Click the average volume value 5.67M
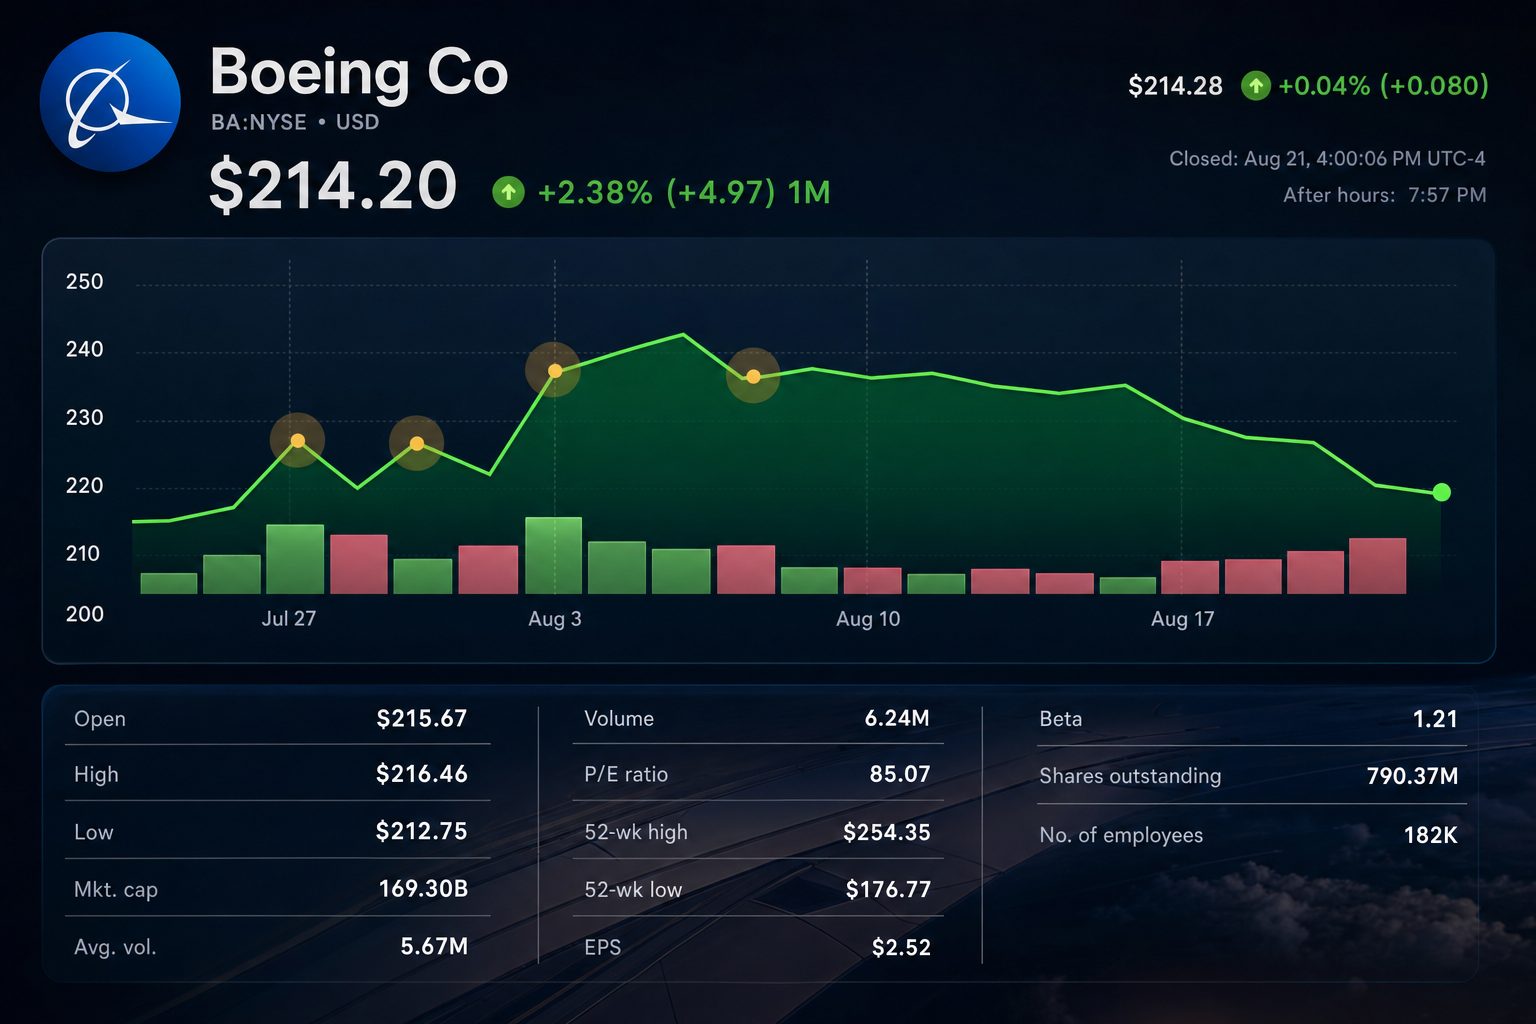 pyautogui.click(x=434, y=946)
